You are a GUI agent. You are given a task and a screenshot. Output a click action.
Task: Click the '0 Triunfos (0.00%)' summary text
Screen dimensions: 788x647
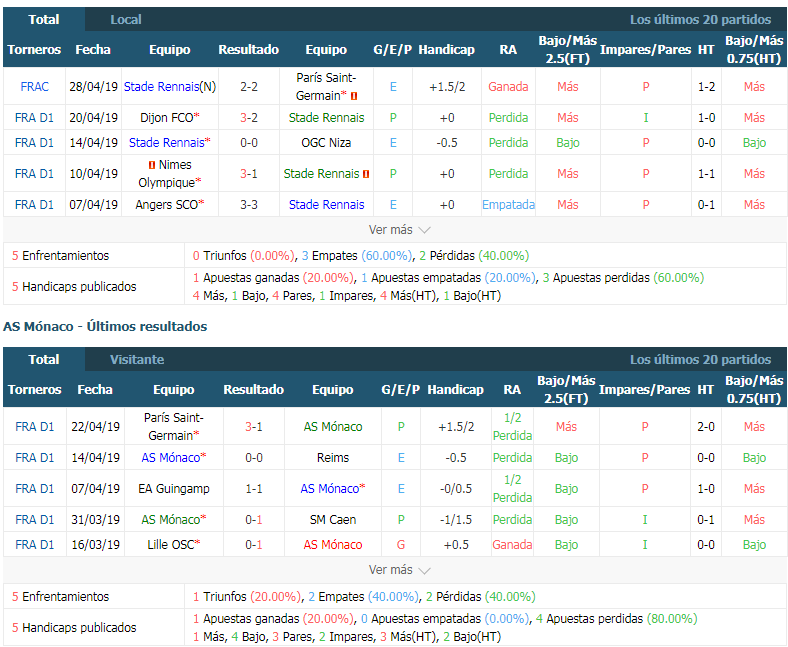(x=243, y=255)
